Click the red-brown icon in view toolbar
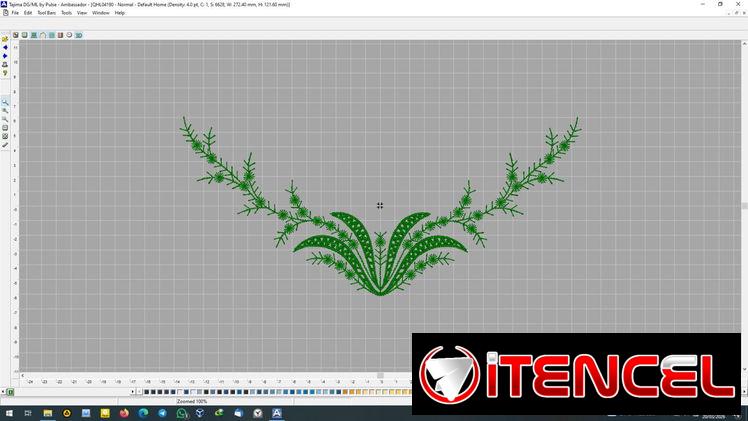 (61, 35)
